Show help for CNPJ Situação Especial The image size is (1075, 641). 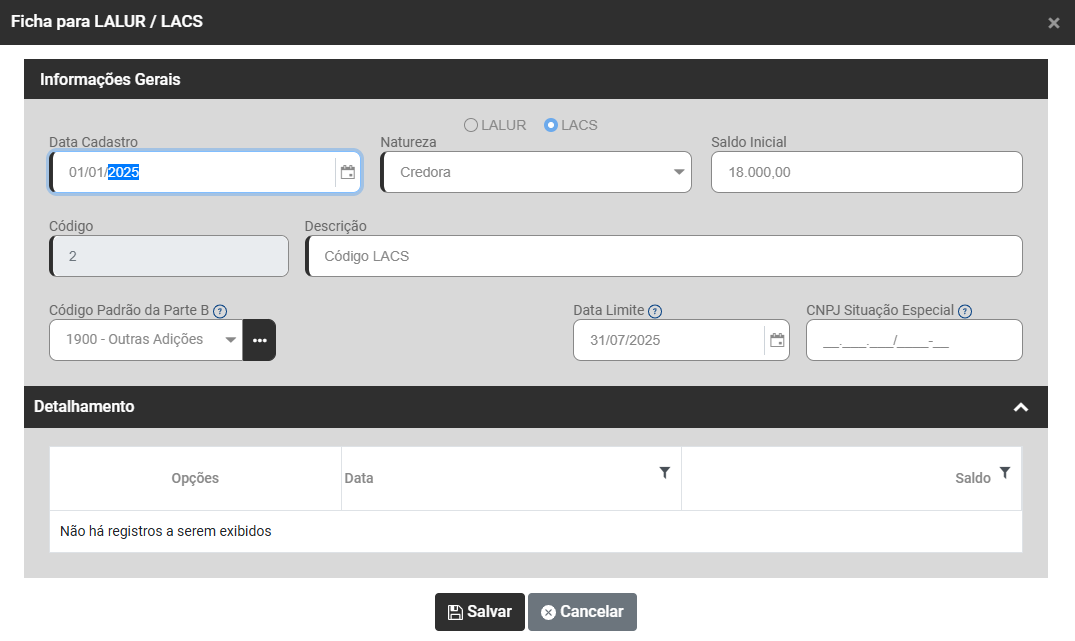(965, 311)
